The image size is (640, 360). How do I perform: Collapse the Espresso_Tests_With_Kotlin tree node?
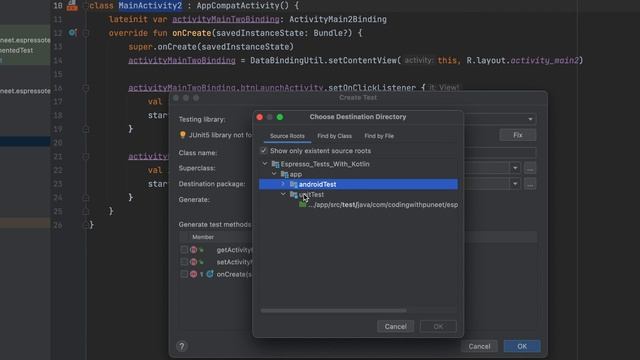pos(265,164)
